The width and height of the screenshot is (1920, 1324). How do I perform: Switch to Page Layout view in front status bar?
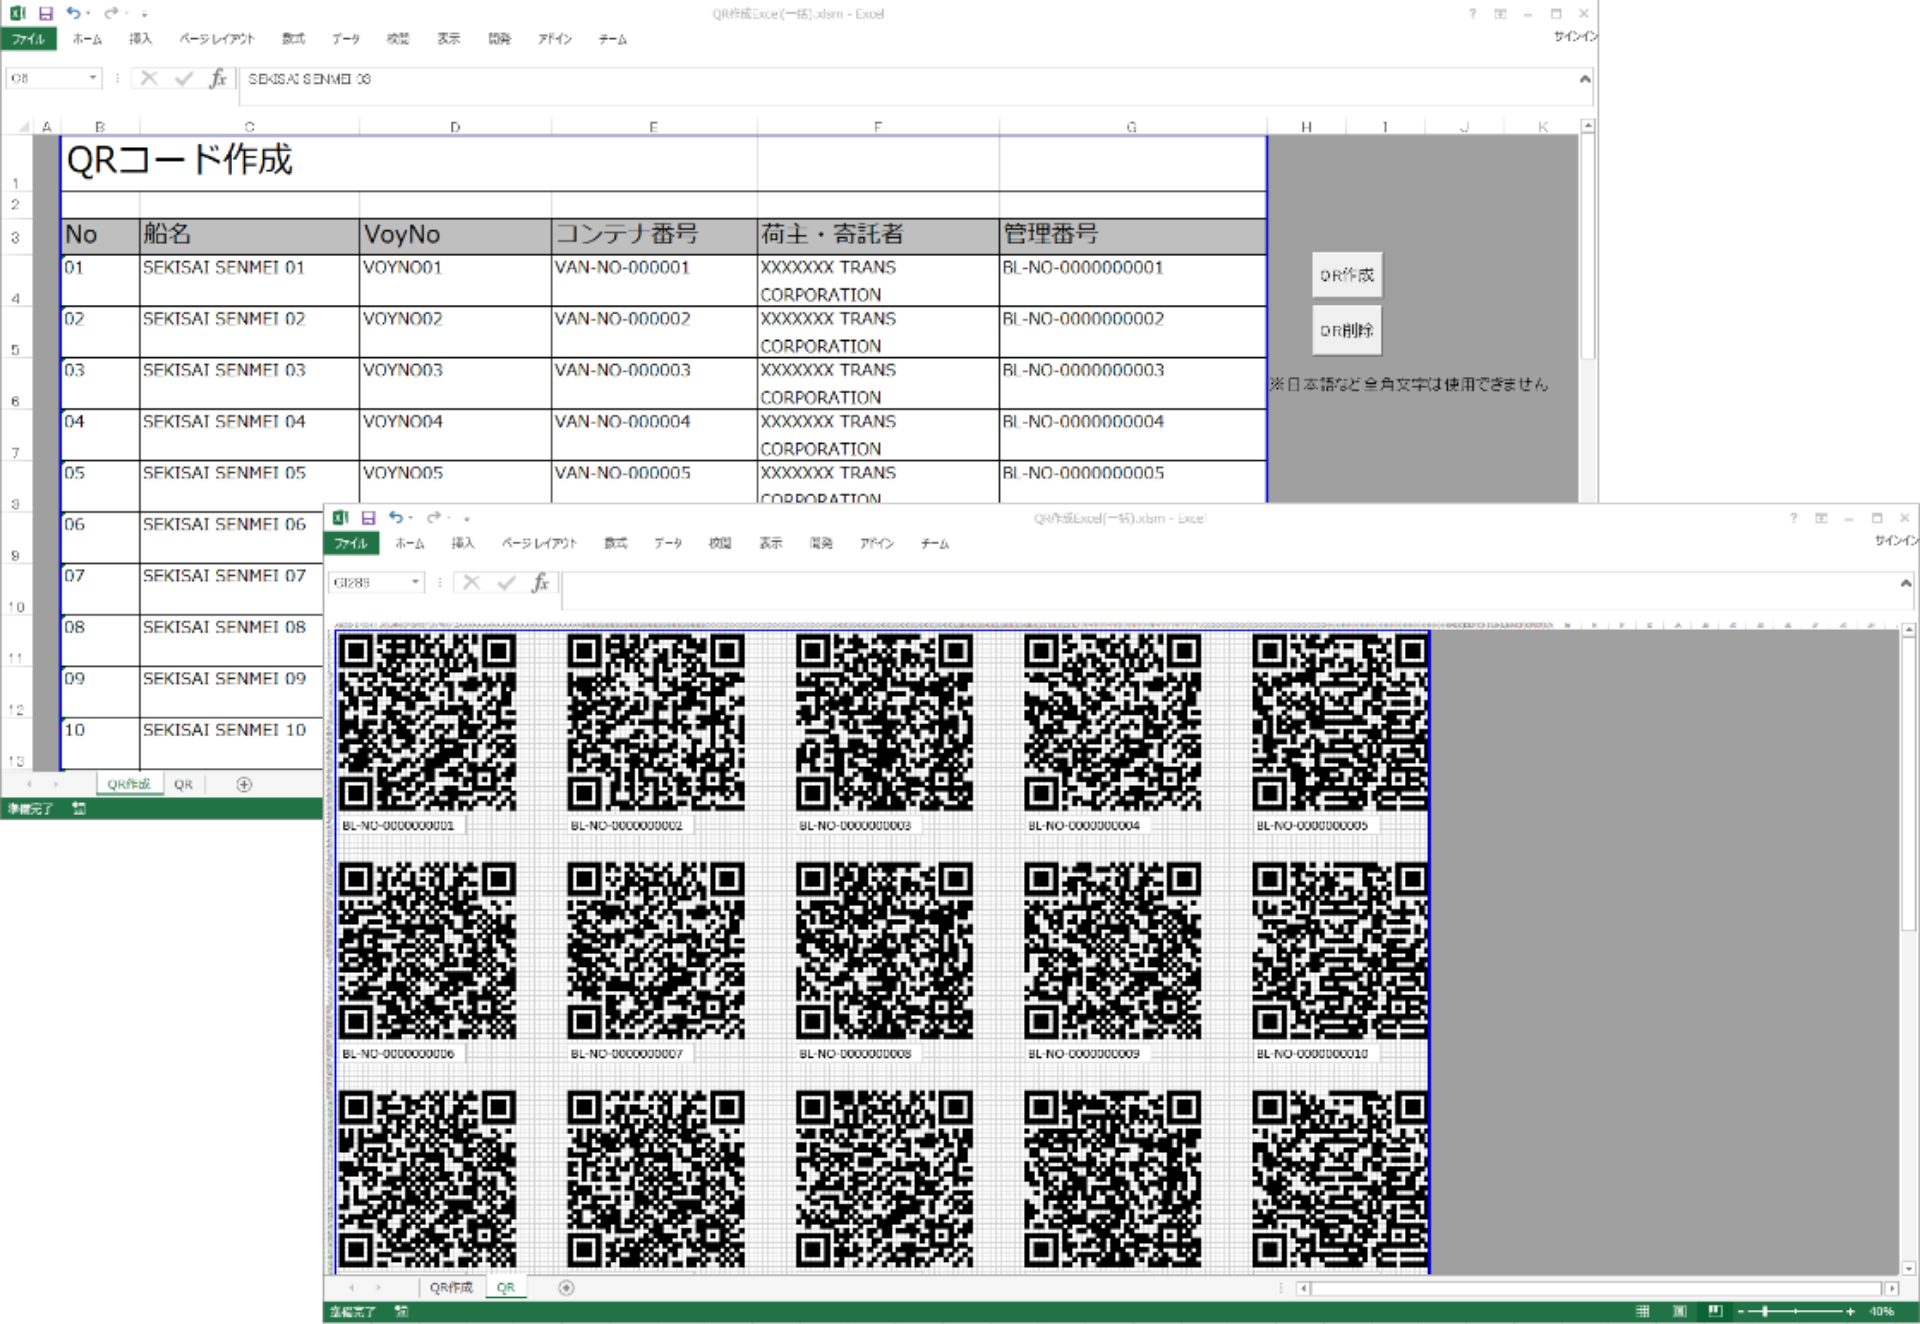click(x=1679, y=1311)
